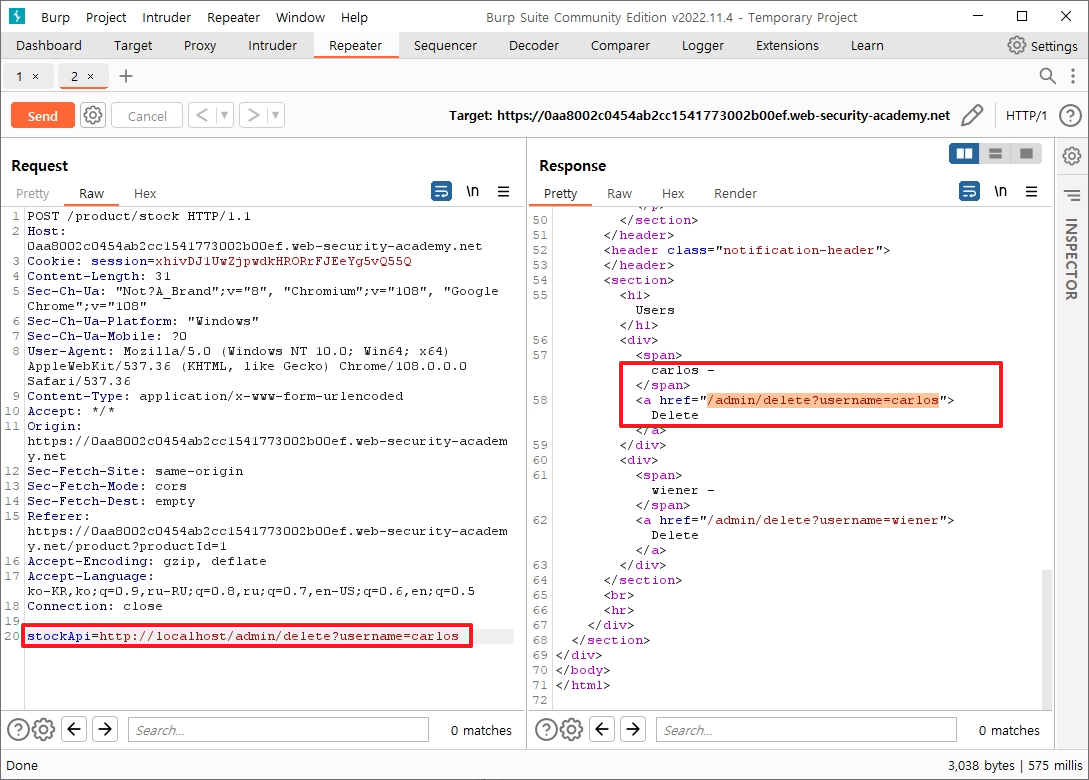This screenshot has width=1089, height=780.
Task: Click the Cookie session header line
Action: pyautogui.click(x=219, y=261)
